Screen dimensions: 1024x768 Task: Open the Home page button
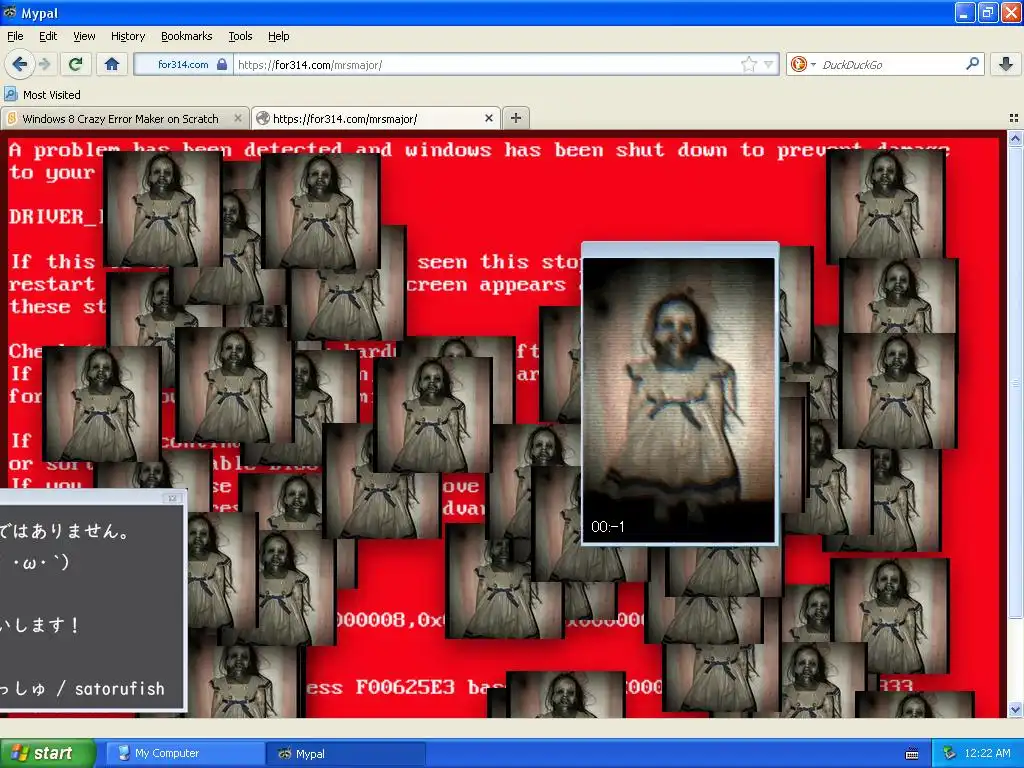tap(112, 64)
